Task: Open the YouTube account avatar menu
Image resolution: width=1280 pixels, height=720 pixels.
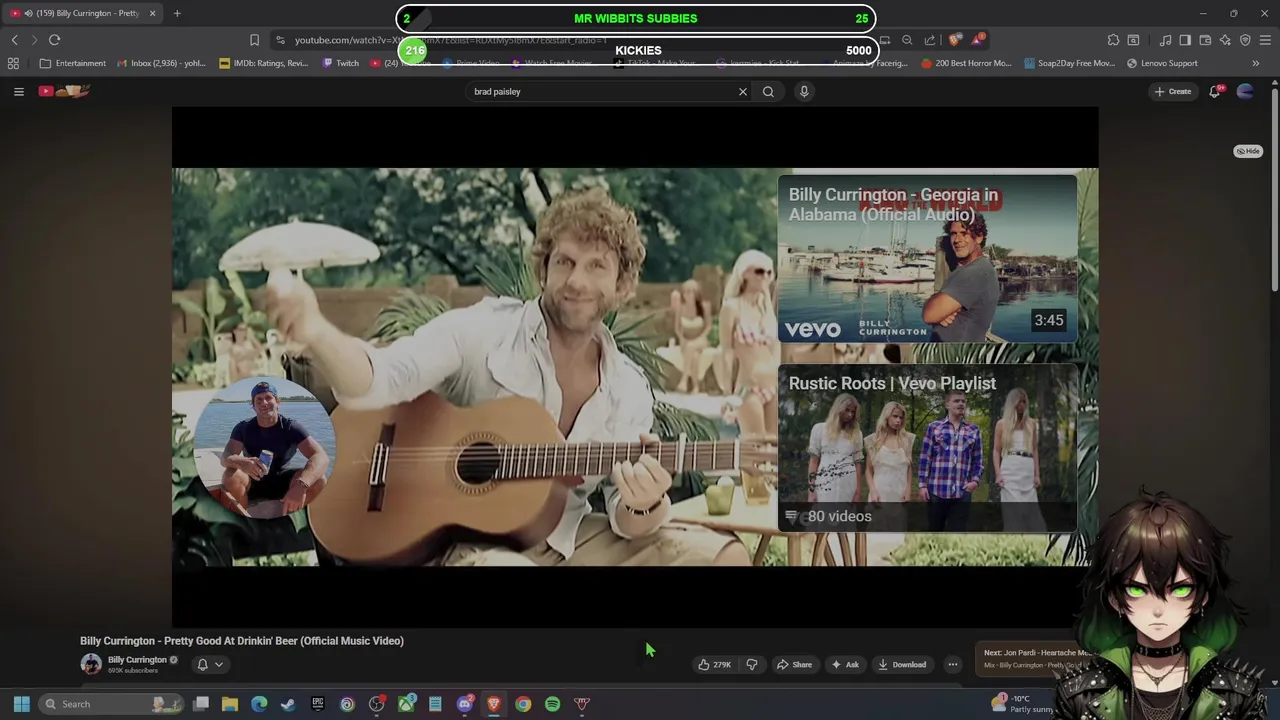Action: pyautogui.click(x=1245, y=91)
